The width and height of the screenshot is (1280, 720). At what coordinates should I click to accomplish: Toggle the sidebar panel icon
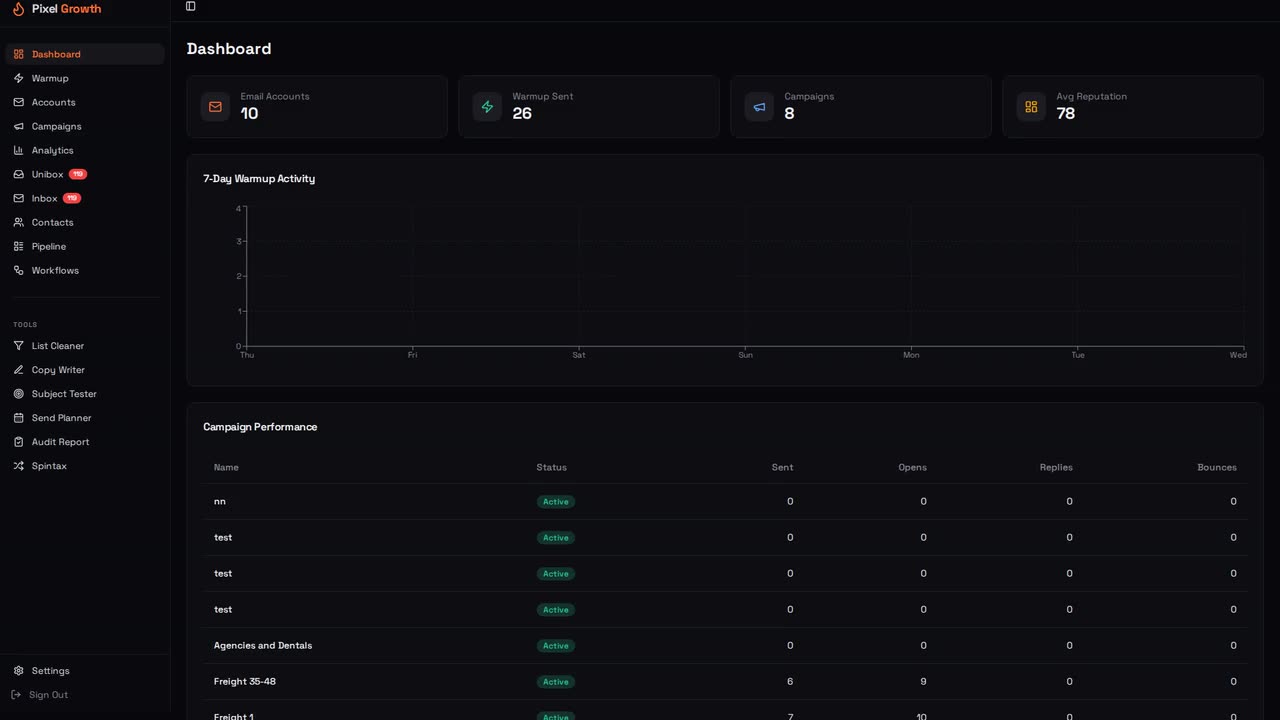point(191,6)
